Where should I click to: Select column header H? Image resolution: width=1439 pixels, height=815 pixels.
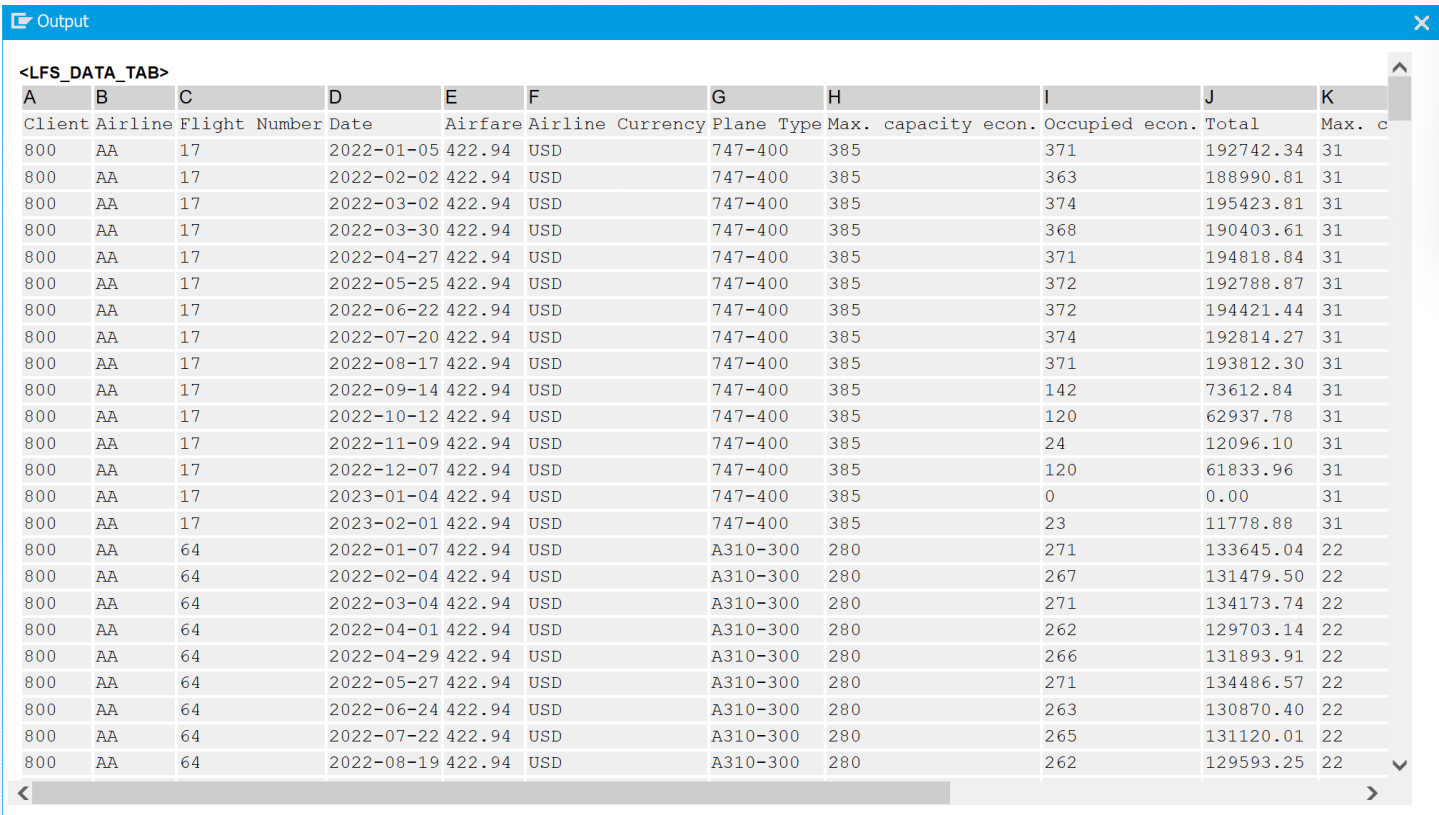[933, 97]
